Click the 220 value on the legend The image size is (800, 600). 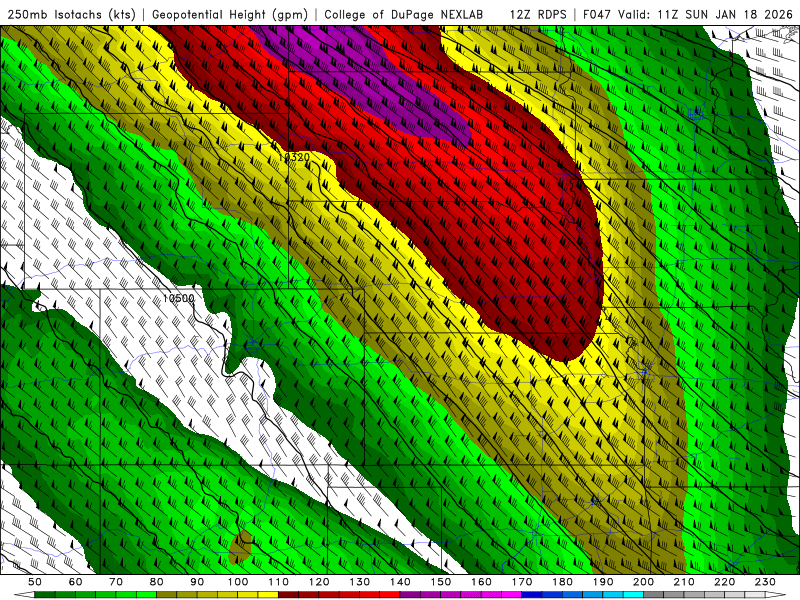click(724, 582)
